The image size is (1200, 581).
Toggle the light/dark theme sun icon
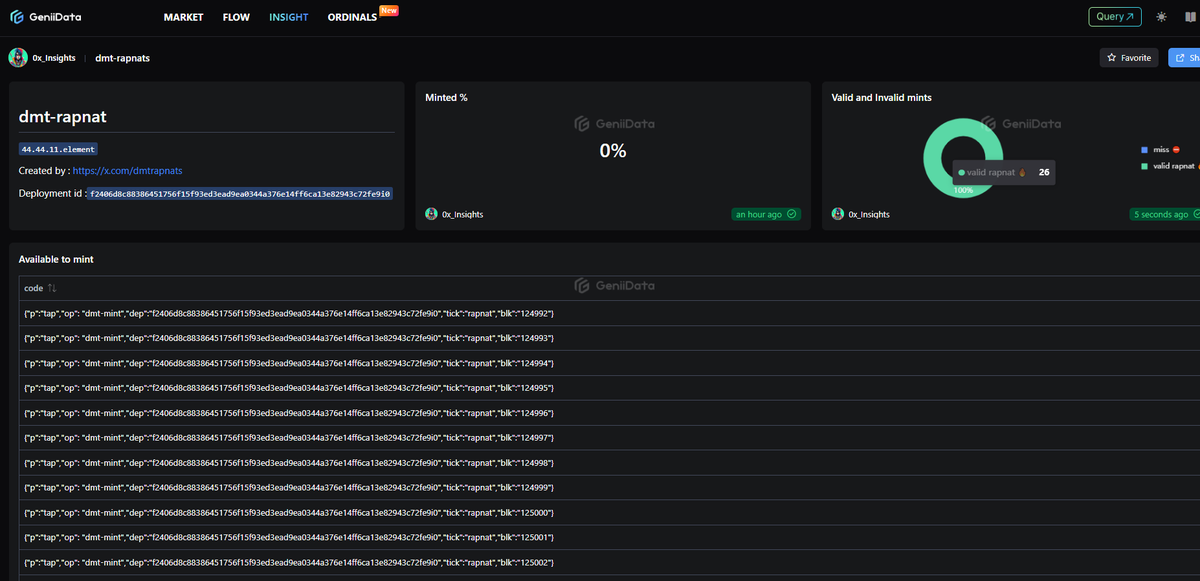(1161, 17)
